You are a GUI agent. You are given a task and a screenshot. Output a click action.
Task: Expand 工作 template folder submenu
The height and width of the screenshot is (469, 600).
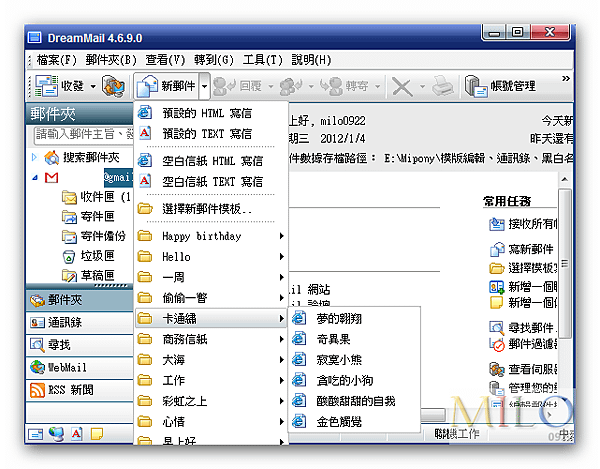pyautogui.click(x=211, y=380)
